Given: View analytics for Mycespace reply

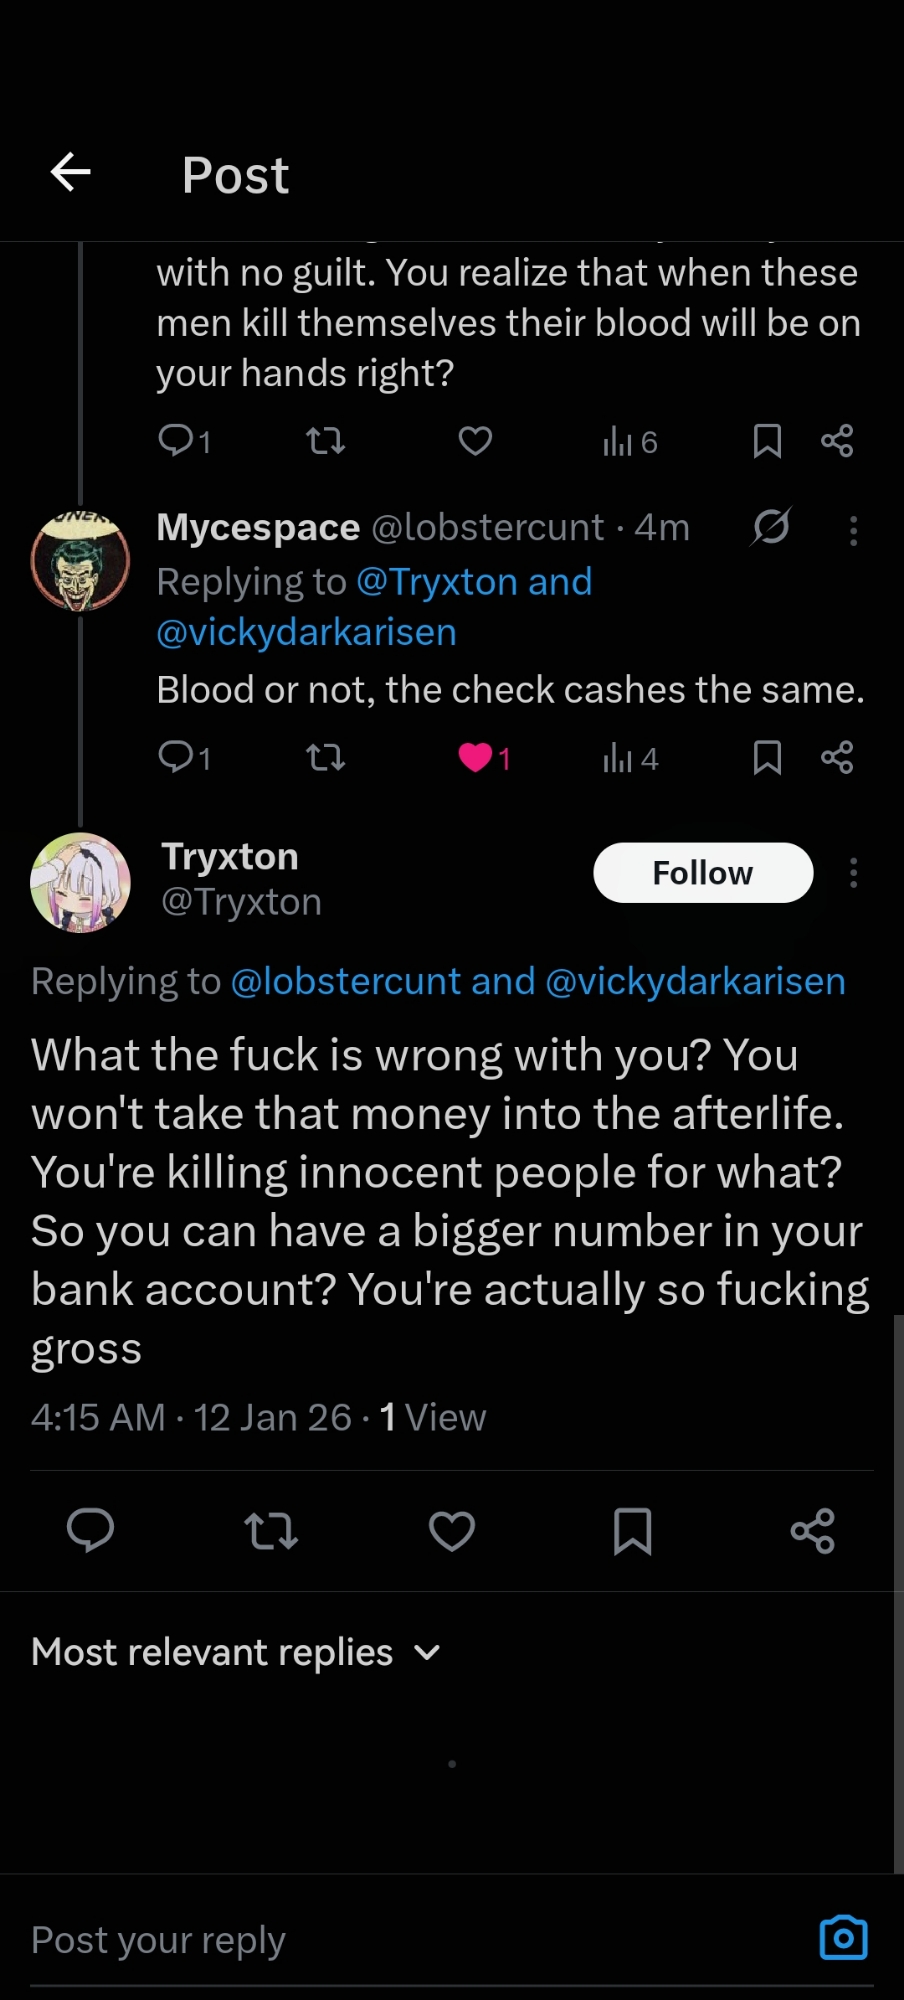Looking at the screenshot, I should coord(630,759).
